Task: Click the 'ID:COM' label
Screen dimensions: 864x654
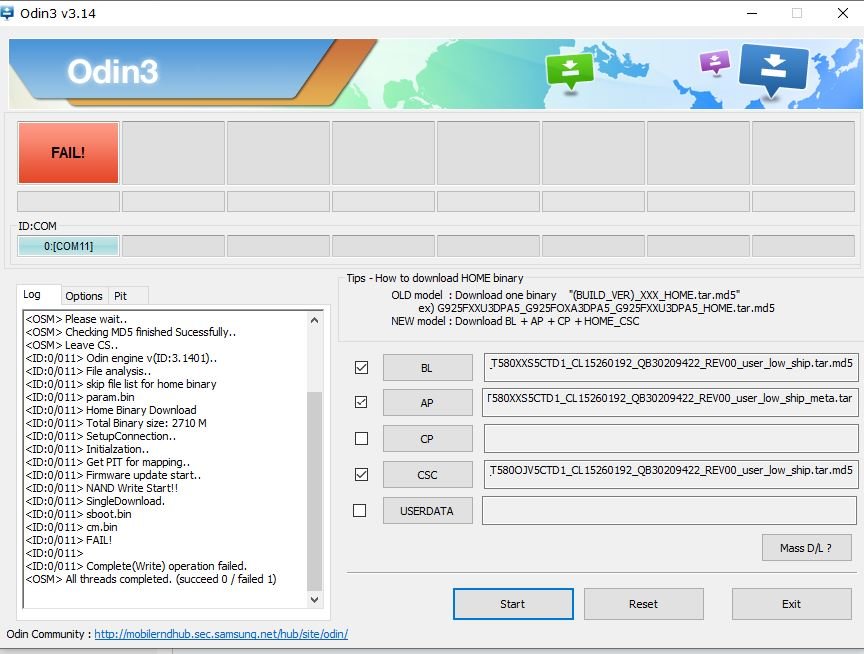Action: pos(37,226)
